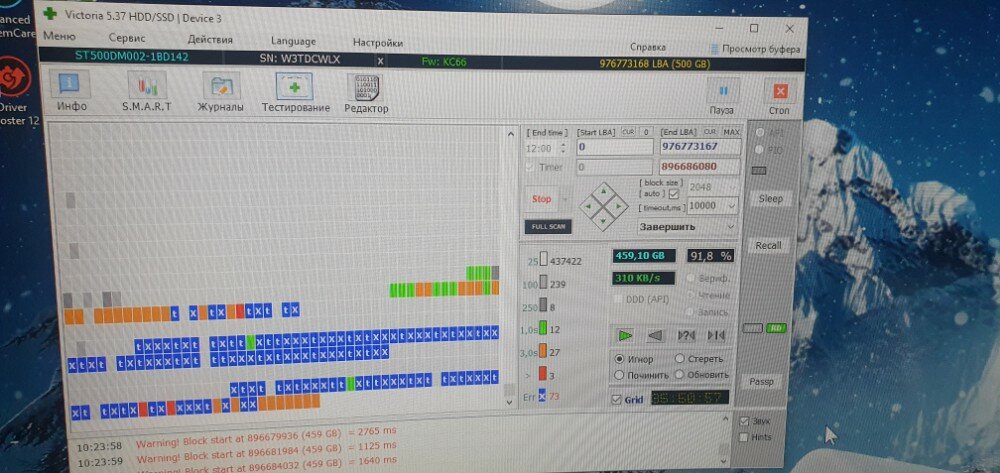Screen dimensions: 1000x473
Task: Click the block map scrollbar down arrow
Action: [508, 402]
